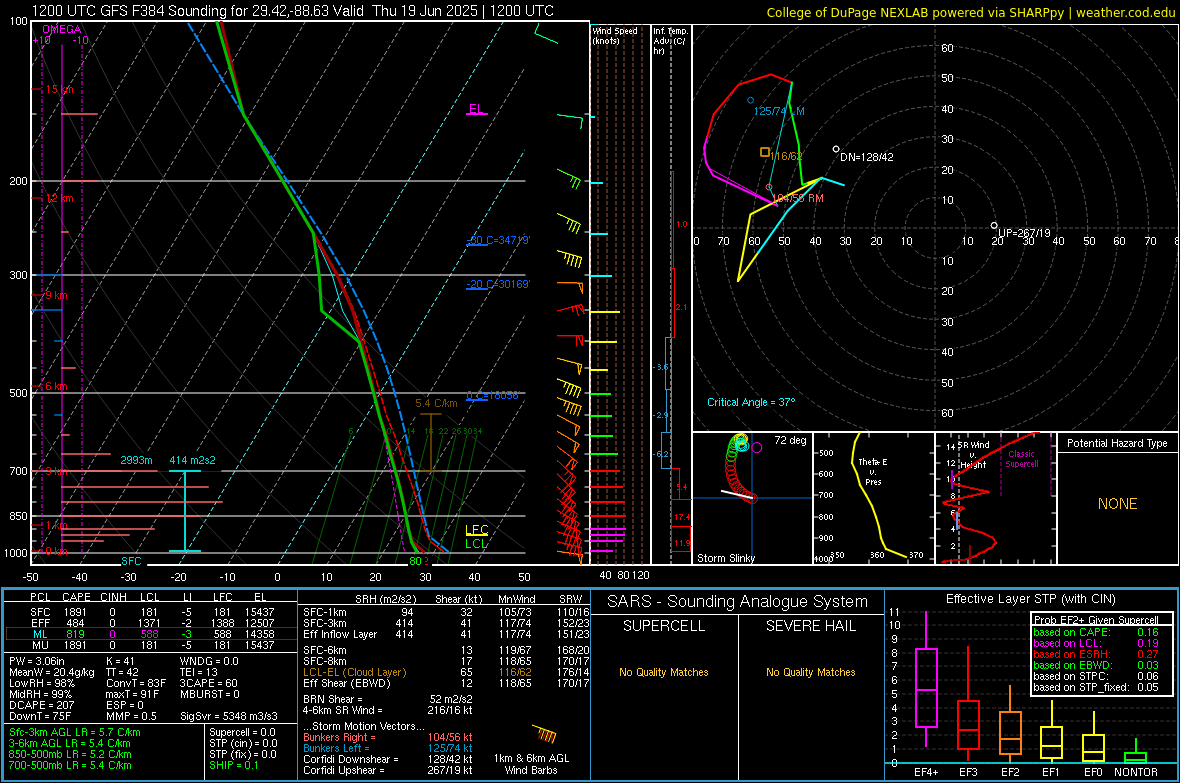Click the orange LCL-EL (Cloud Layer) row
The height and width of the screenshot is (783, 1180).
click(x=446, y=672)
